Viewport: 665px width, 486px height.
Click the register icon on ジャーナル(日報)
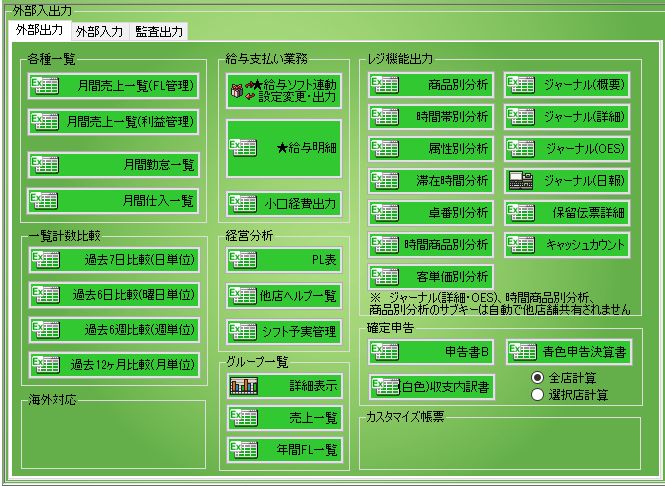tap(521, 181)
